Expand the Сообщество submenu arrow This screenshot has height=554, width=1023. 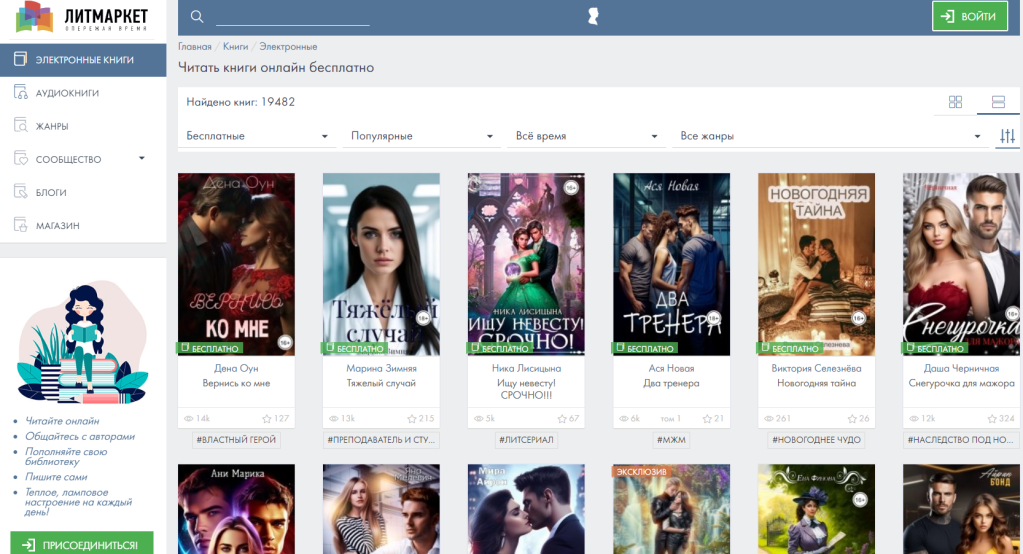[141, 158]
